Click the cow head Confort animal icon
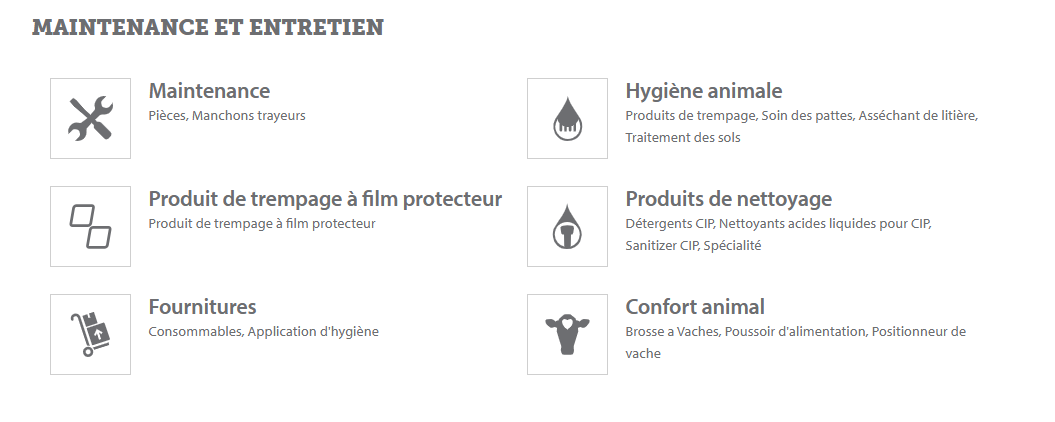The height and width of the screenshot is (422, 1055). pos(567,334)
